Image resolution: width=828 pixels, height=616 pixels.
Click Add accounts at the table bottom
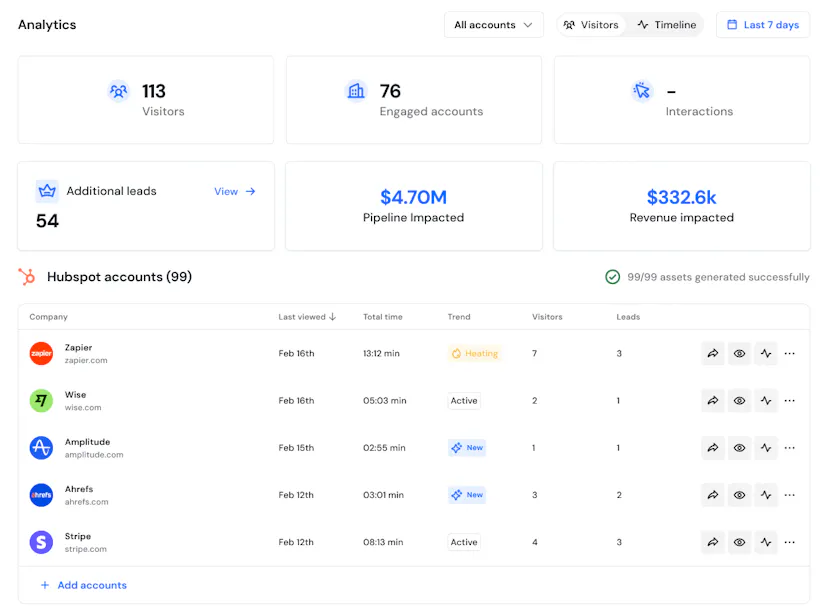[x=82, y=584]
